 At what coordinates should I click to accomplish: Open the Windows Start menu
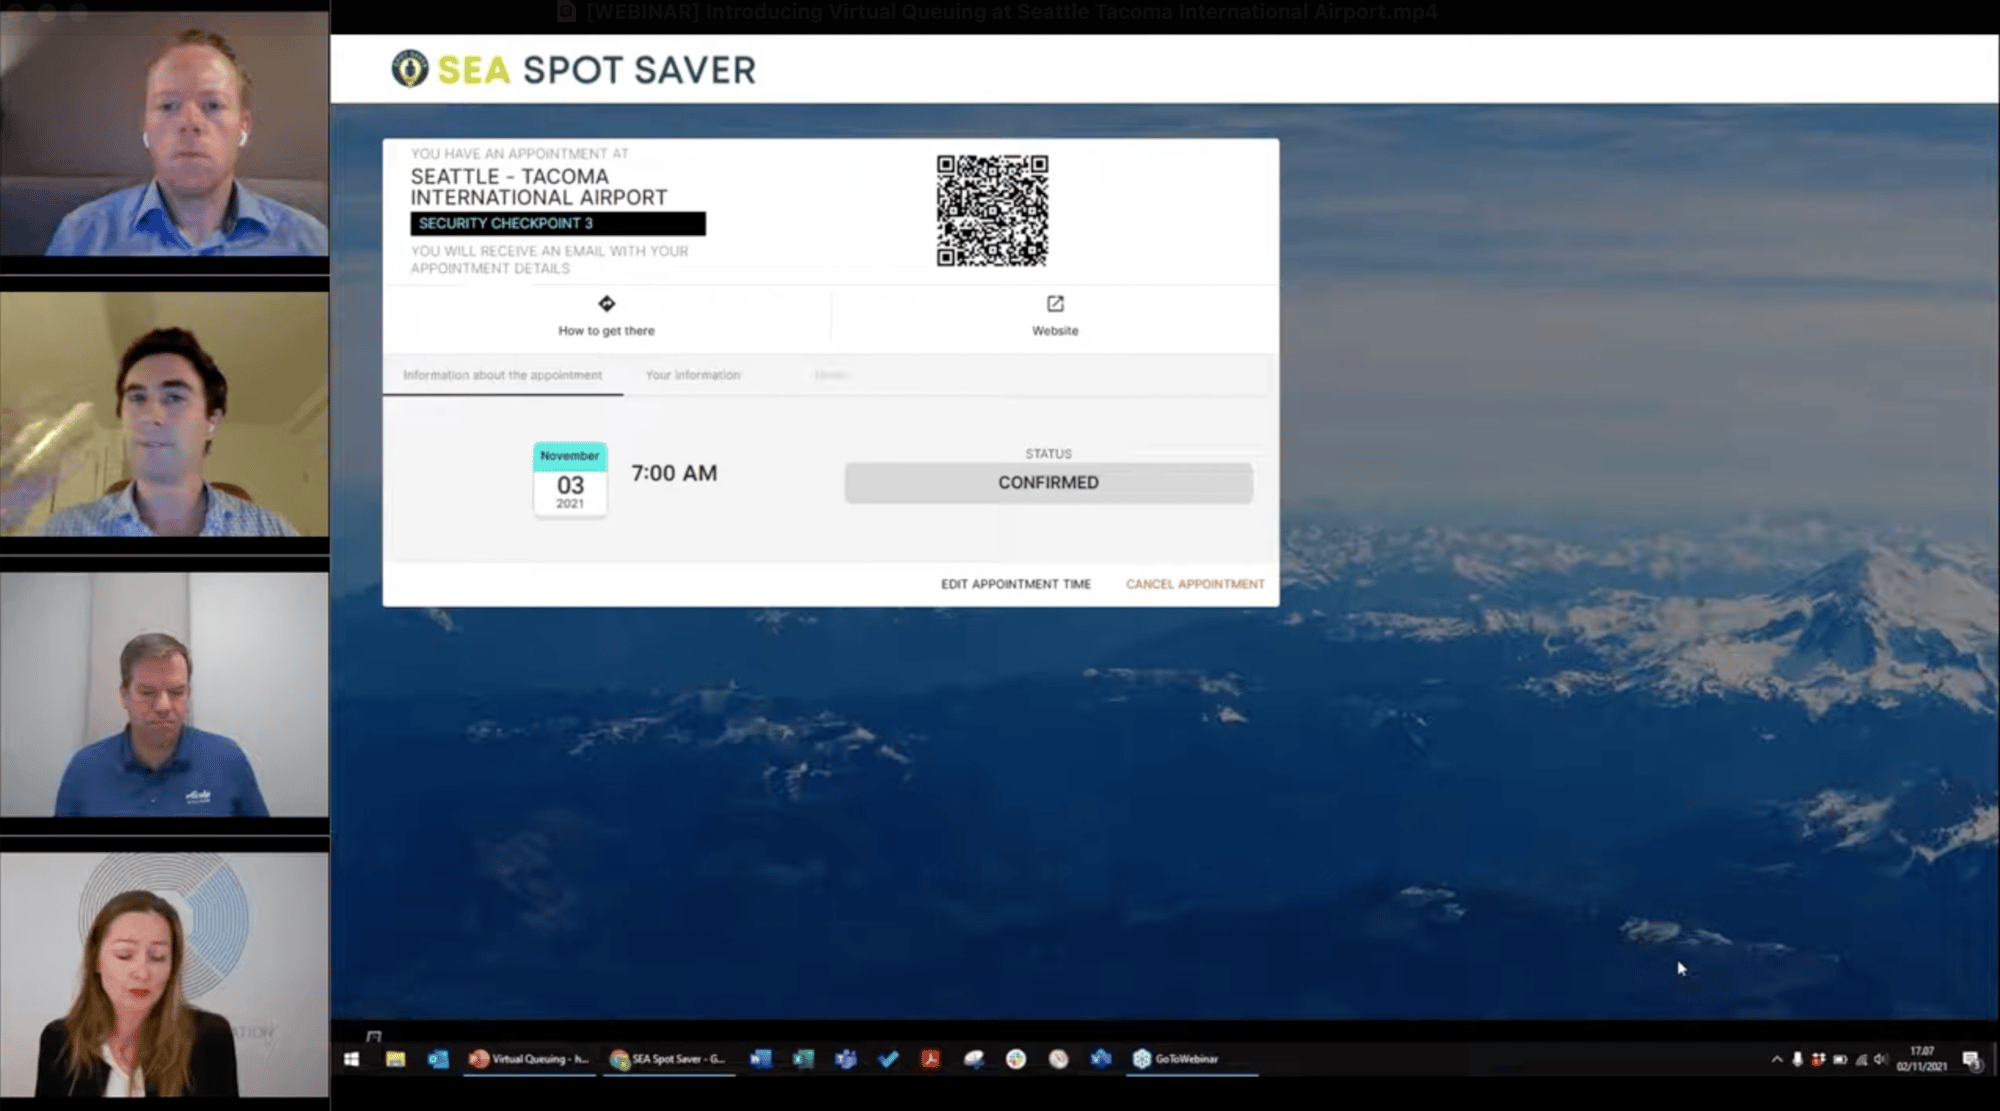351,1059
